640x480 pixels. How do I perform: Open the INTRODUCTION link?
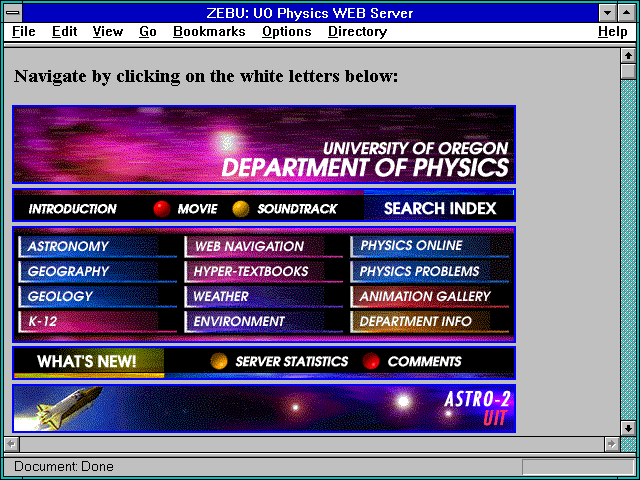[72, 209]
